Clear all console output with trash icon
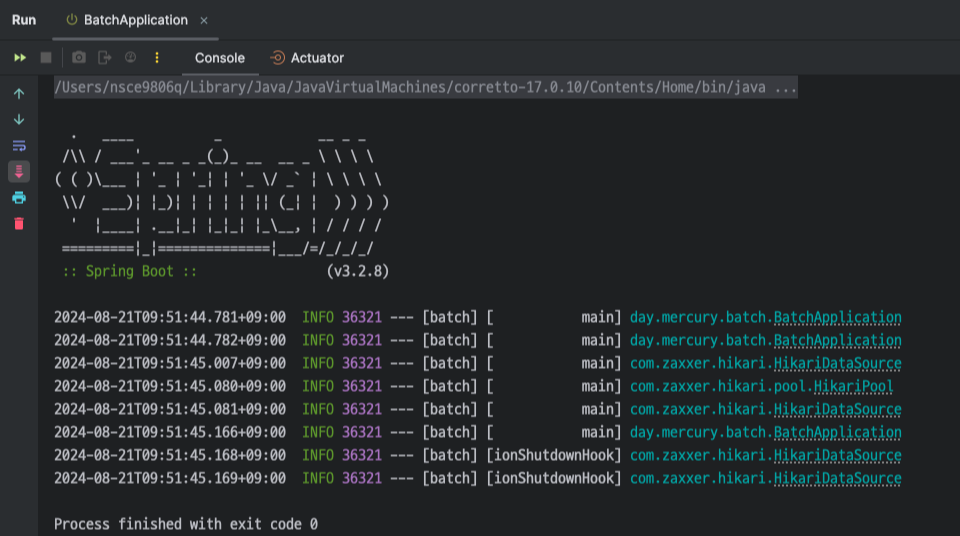The image size is (960, 536). (19, 224)
